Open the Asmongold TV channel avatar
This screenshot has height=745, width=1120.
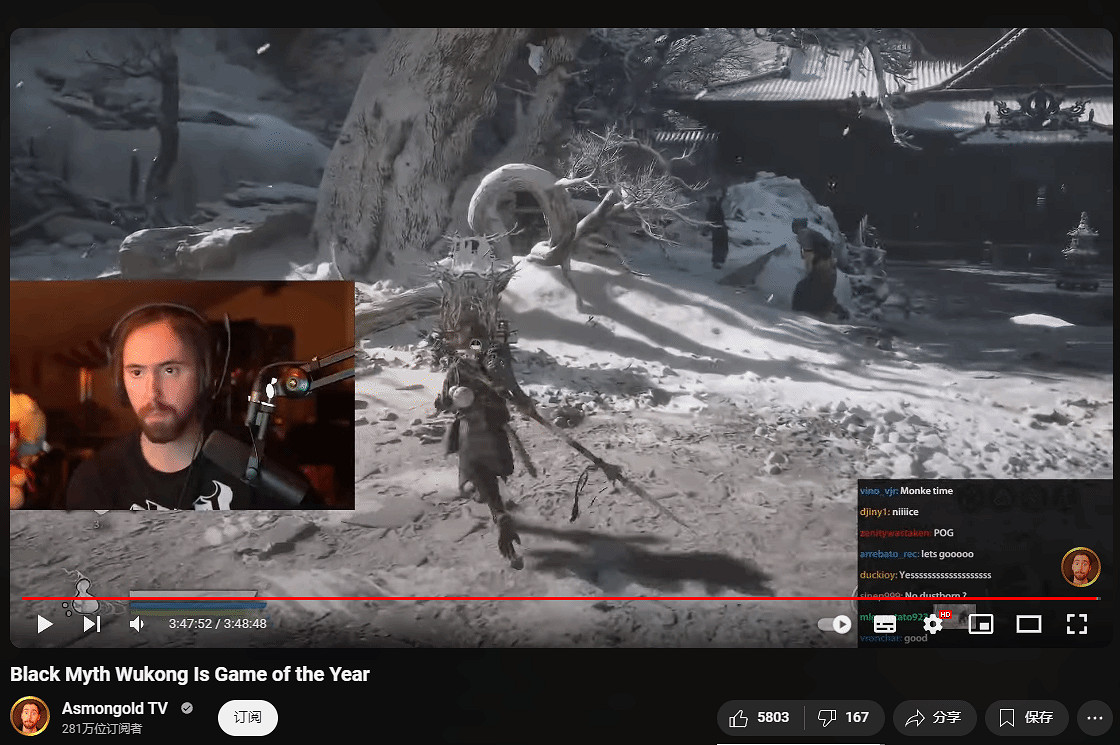(30, 717)
